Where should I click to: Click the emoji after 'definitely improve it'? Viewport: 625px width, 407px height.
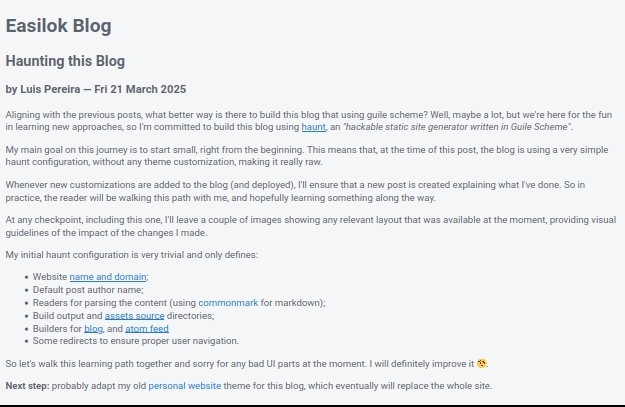tap(482, 364)
